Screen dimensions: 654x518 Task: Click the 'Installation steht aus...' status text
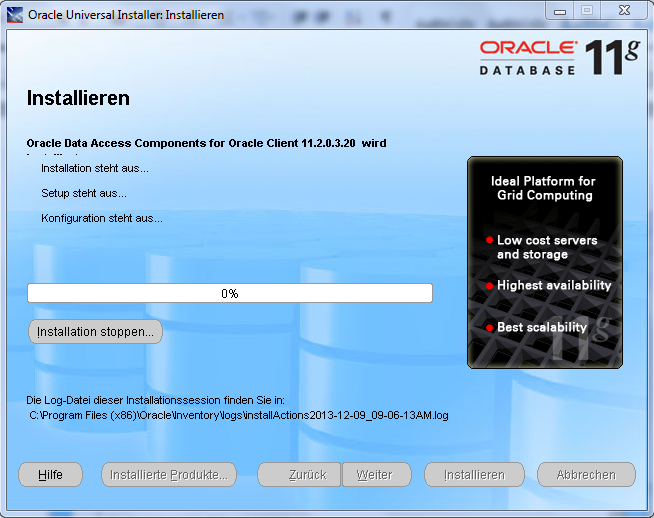(x=95, y=168)
